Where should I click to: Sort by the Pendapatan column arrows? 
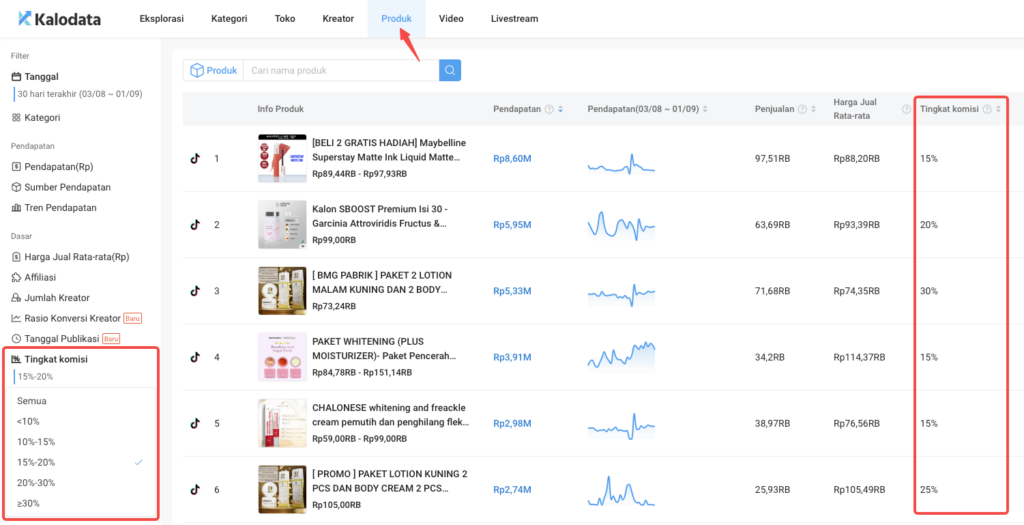[560, 109]
